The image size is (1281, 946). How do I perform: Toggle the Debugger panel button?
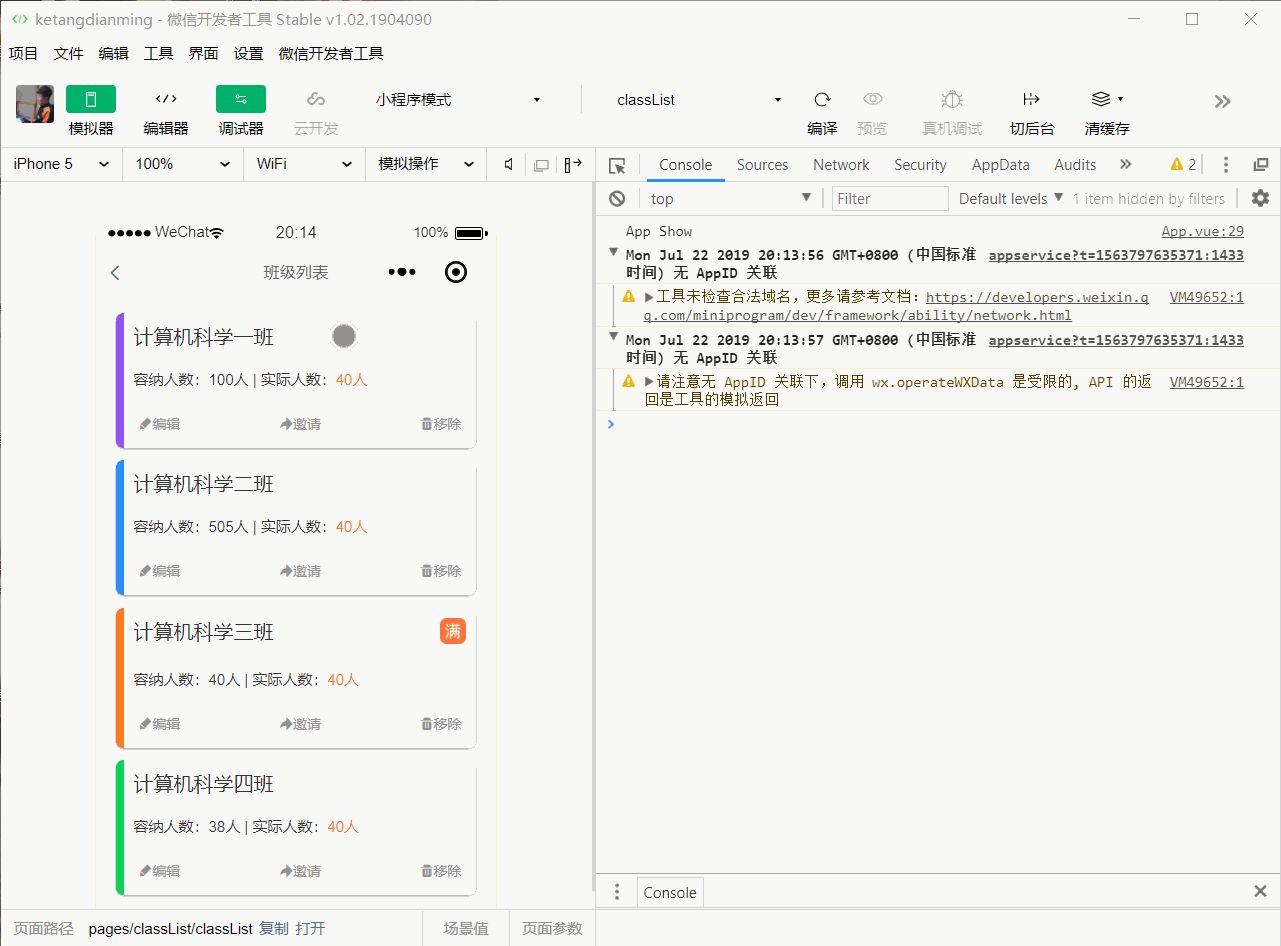pyautogui.click(x=241, y=99)
